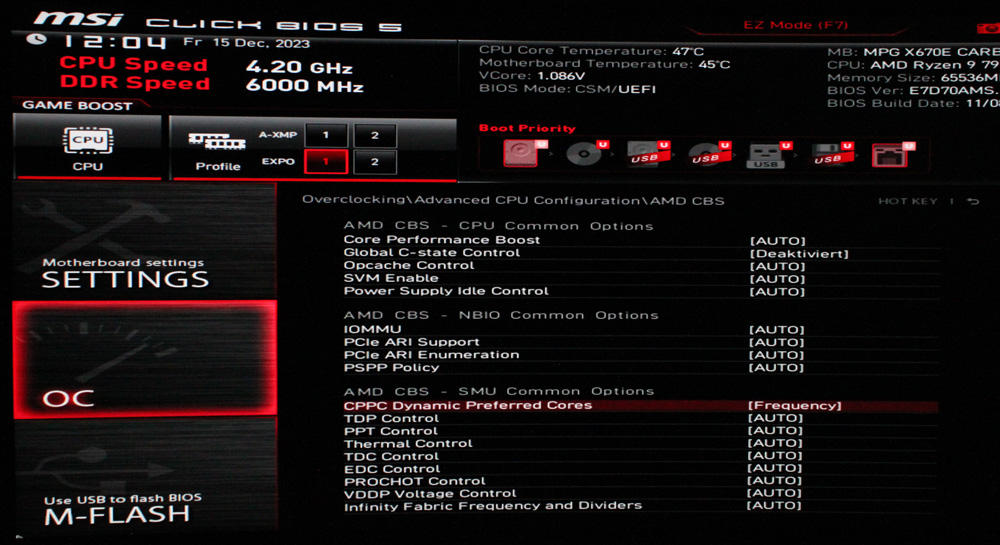1000x545 pixels.
Task: Open CPPC Dynamic Preferred Cores Frequency option
Action: (x=794, y=405)
